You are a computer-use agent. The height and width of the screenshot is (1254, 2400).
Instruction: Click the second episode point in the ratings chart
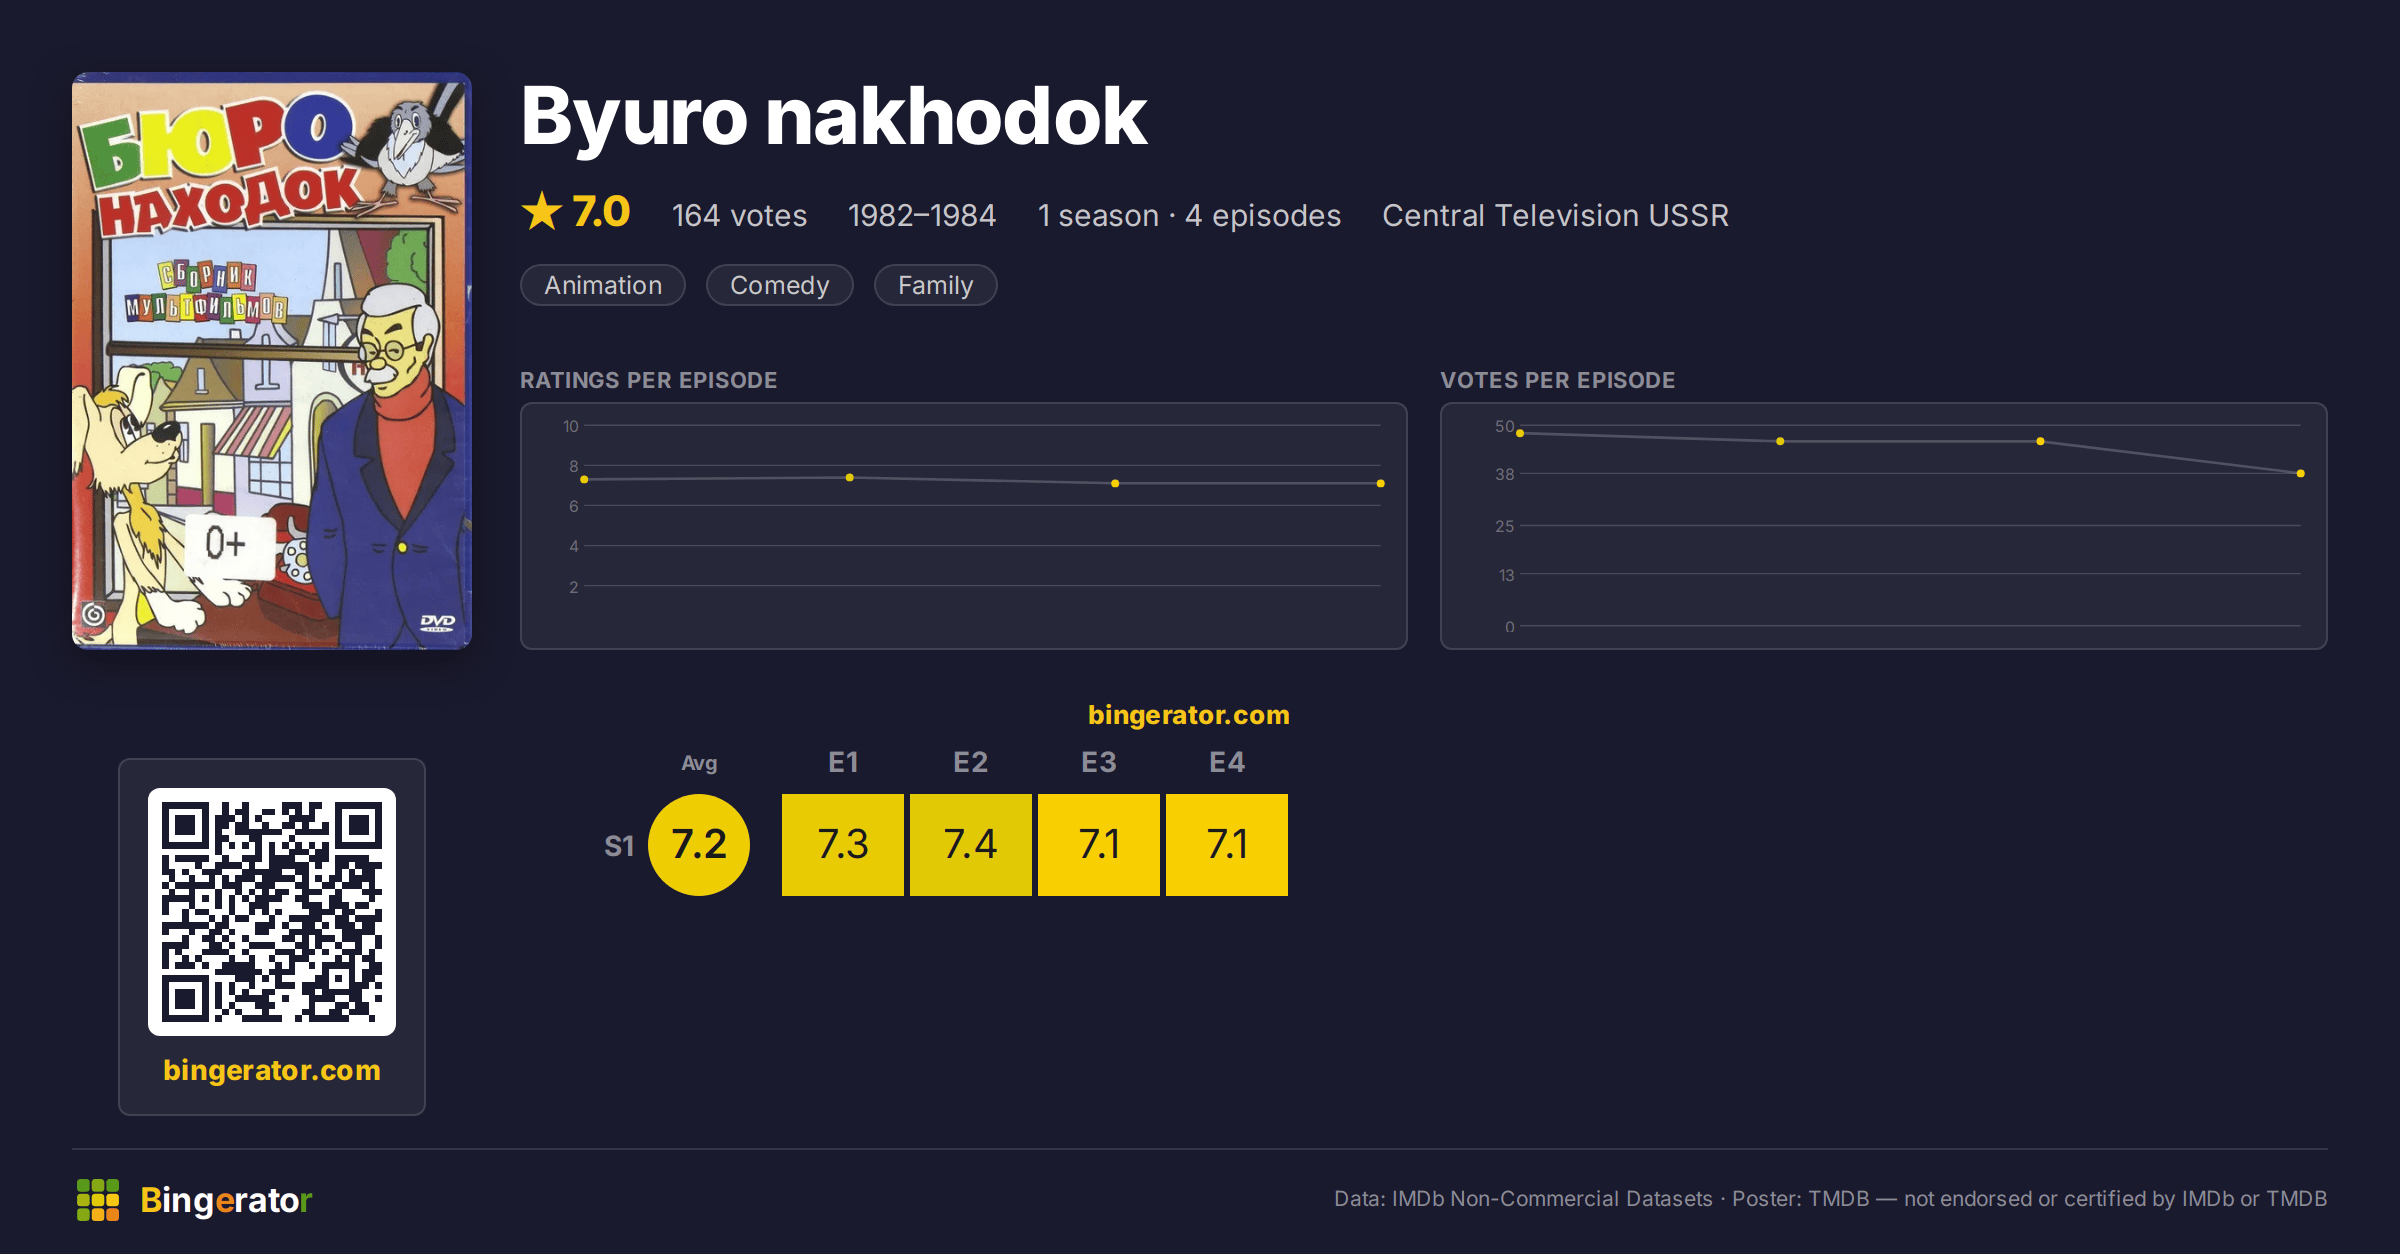point(850,478)
